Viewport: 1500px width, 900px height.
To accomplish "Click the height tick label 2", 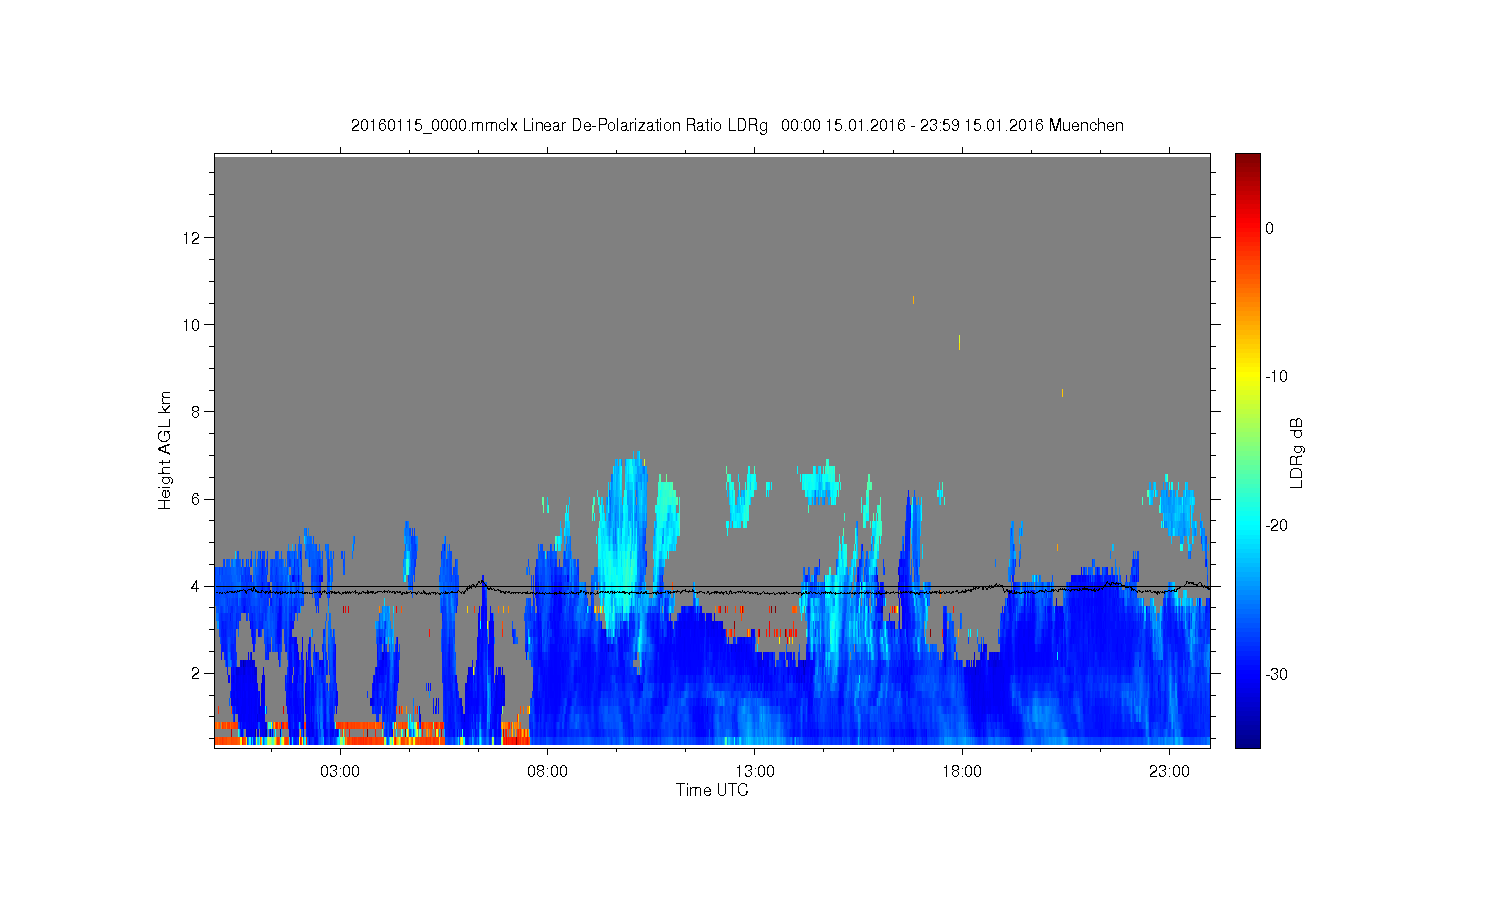I will pyautogui.click(x=198, y=673).
